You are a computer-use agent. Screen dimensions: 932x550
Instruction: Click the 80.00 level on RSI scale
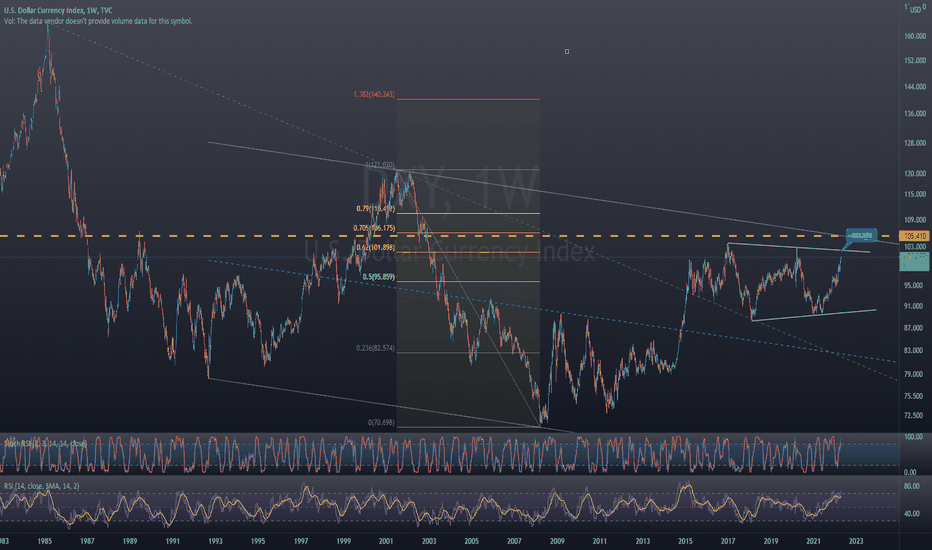point(912,486)
